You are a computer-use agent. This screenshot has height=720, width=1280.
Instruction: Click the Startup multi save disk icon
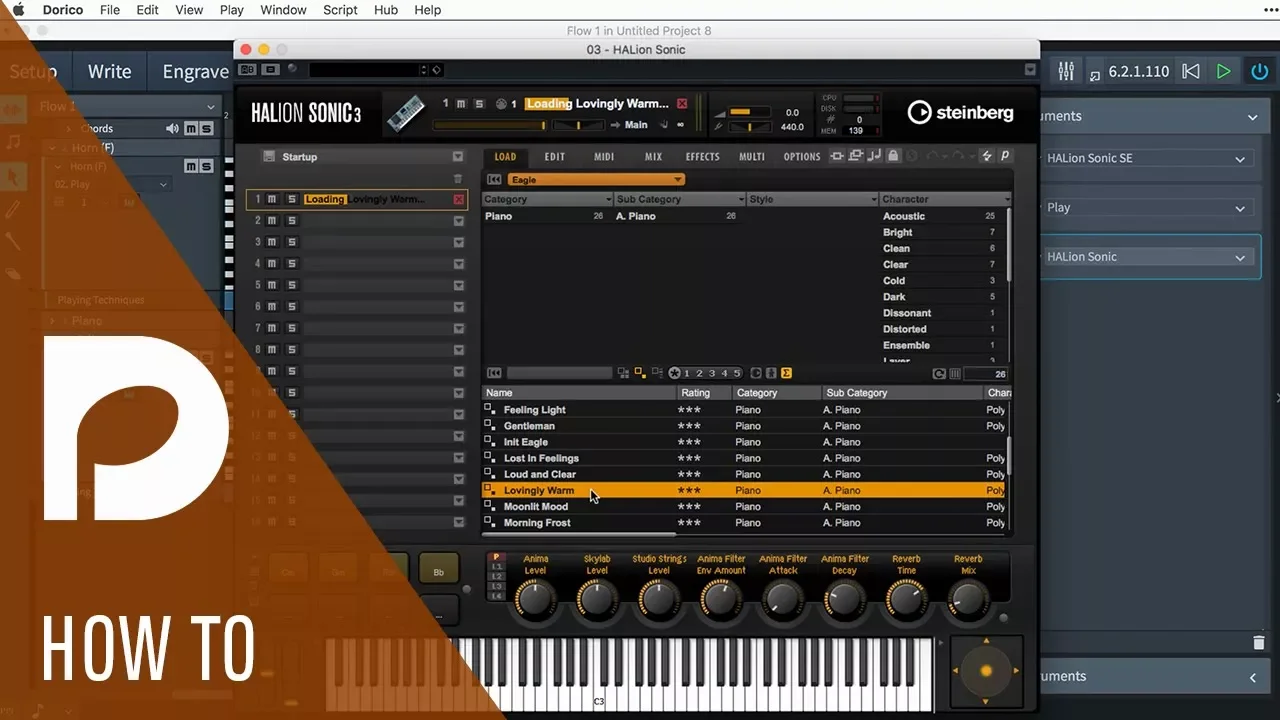click(x=269, y=157)
